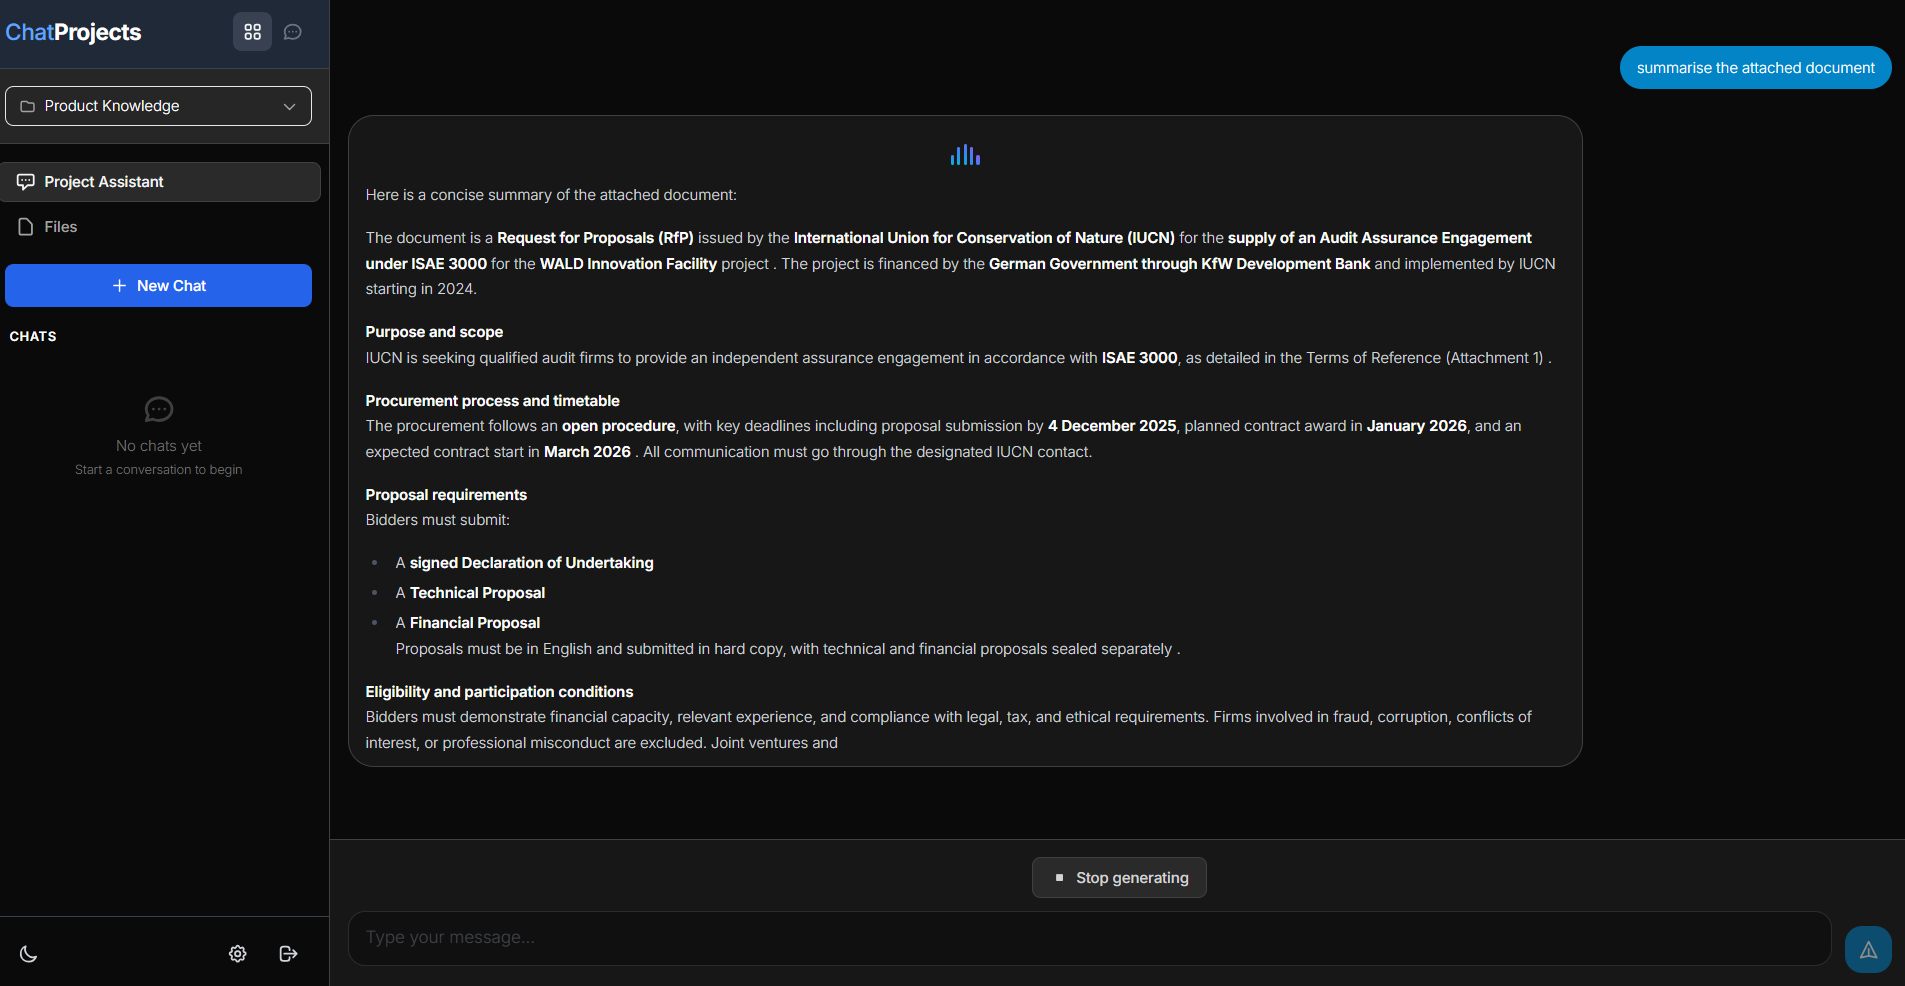Click the 'March 2026' contract start text

[587, 452]
